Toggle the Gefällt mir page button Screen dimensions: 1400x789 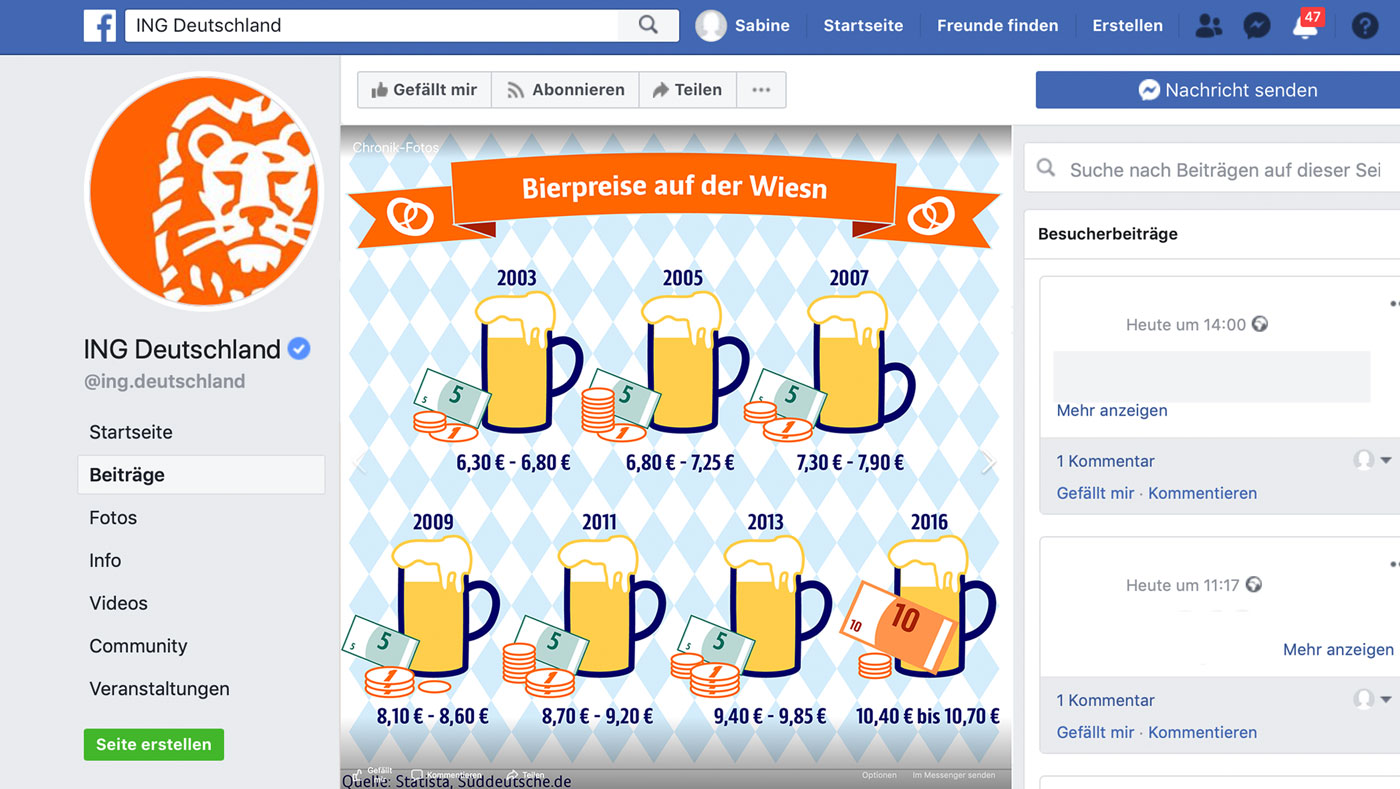[x=424, y=90]
